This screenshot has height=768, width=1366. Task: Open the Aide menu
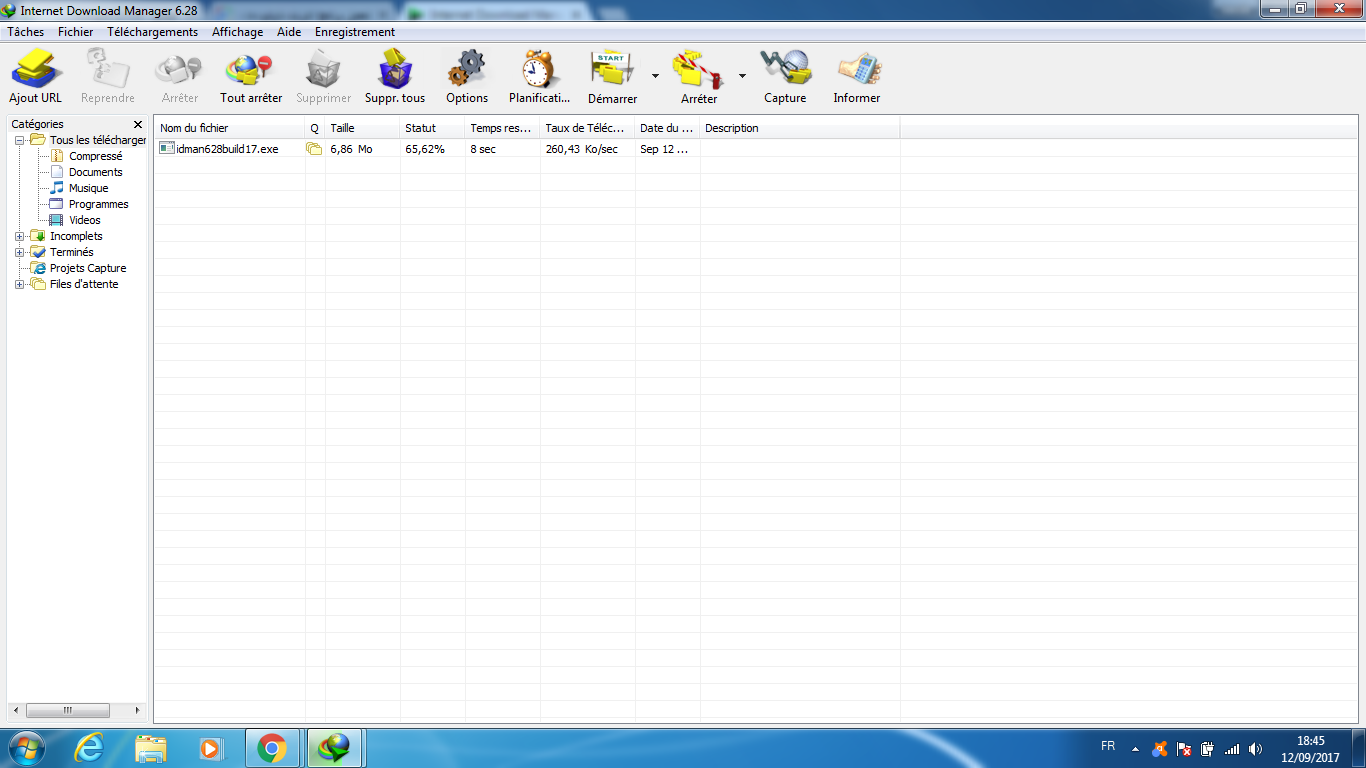(x=289, y=32)
